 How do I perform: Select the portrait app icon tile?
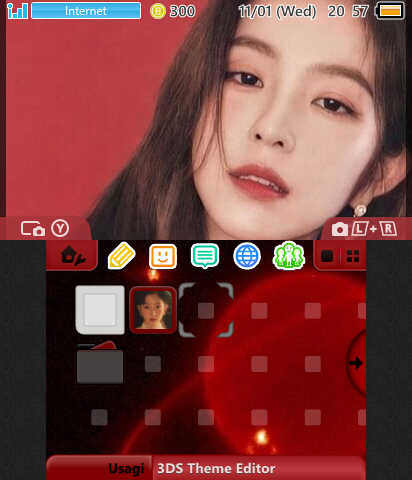tap(153, 310)
